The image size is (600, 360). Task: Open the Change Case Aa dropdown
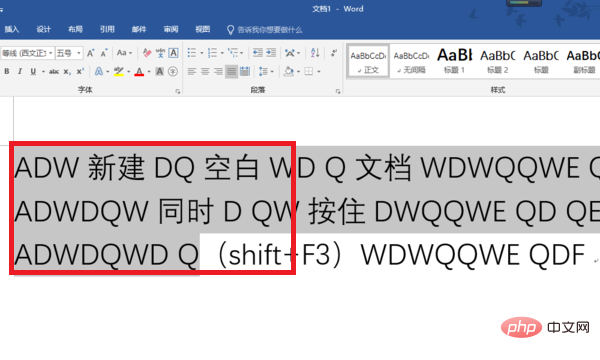[x=124, y=53]
